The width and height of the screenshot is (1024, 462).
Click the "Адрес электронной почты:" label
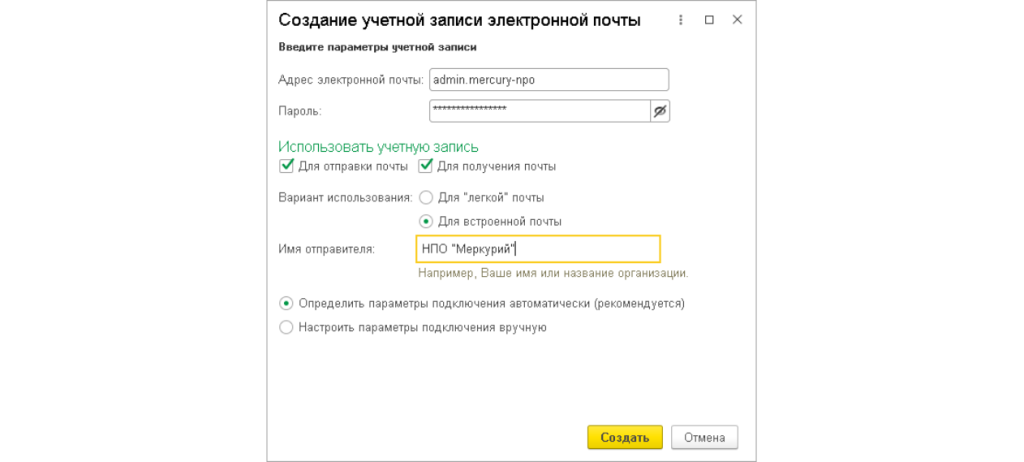pos(350,80)
